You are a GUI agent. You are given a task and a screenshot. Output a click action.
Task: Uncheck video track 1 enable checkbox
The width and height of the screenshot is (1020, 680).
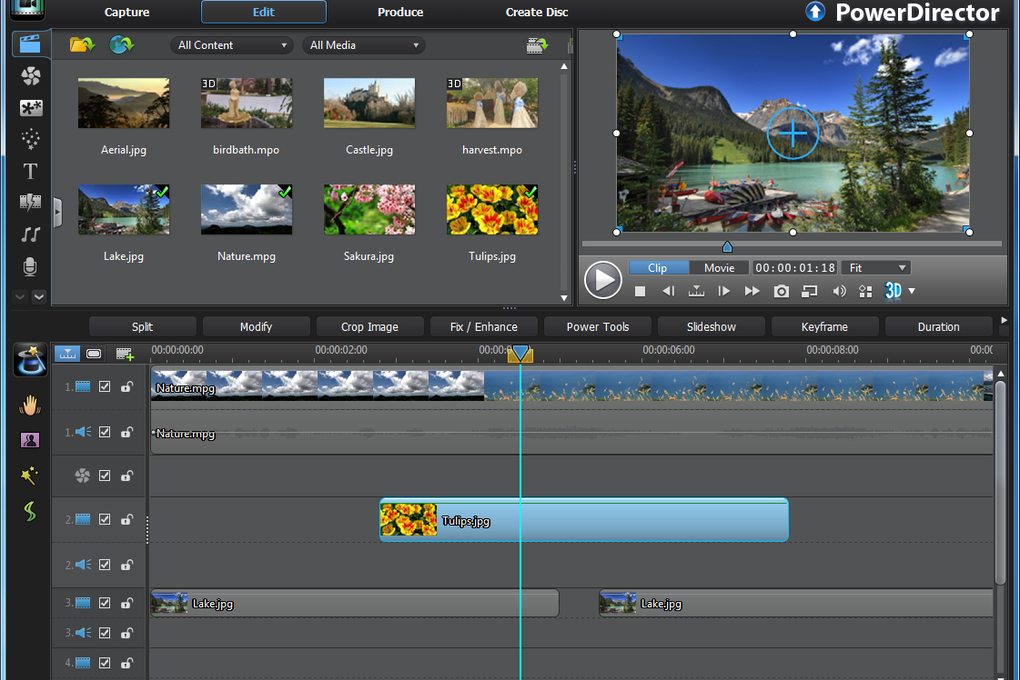(105, 387)
